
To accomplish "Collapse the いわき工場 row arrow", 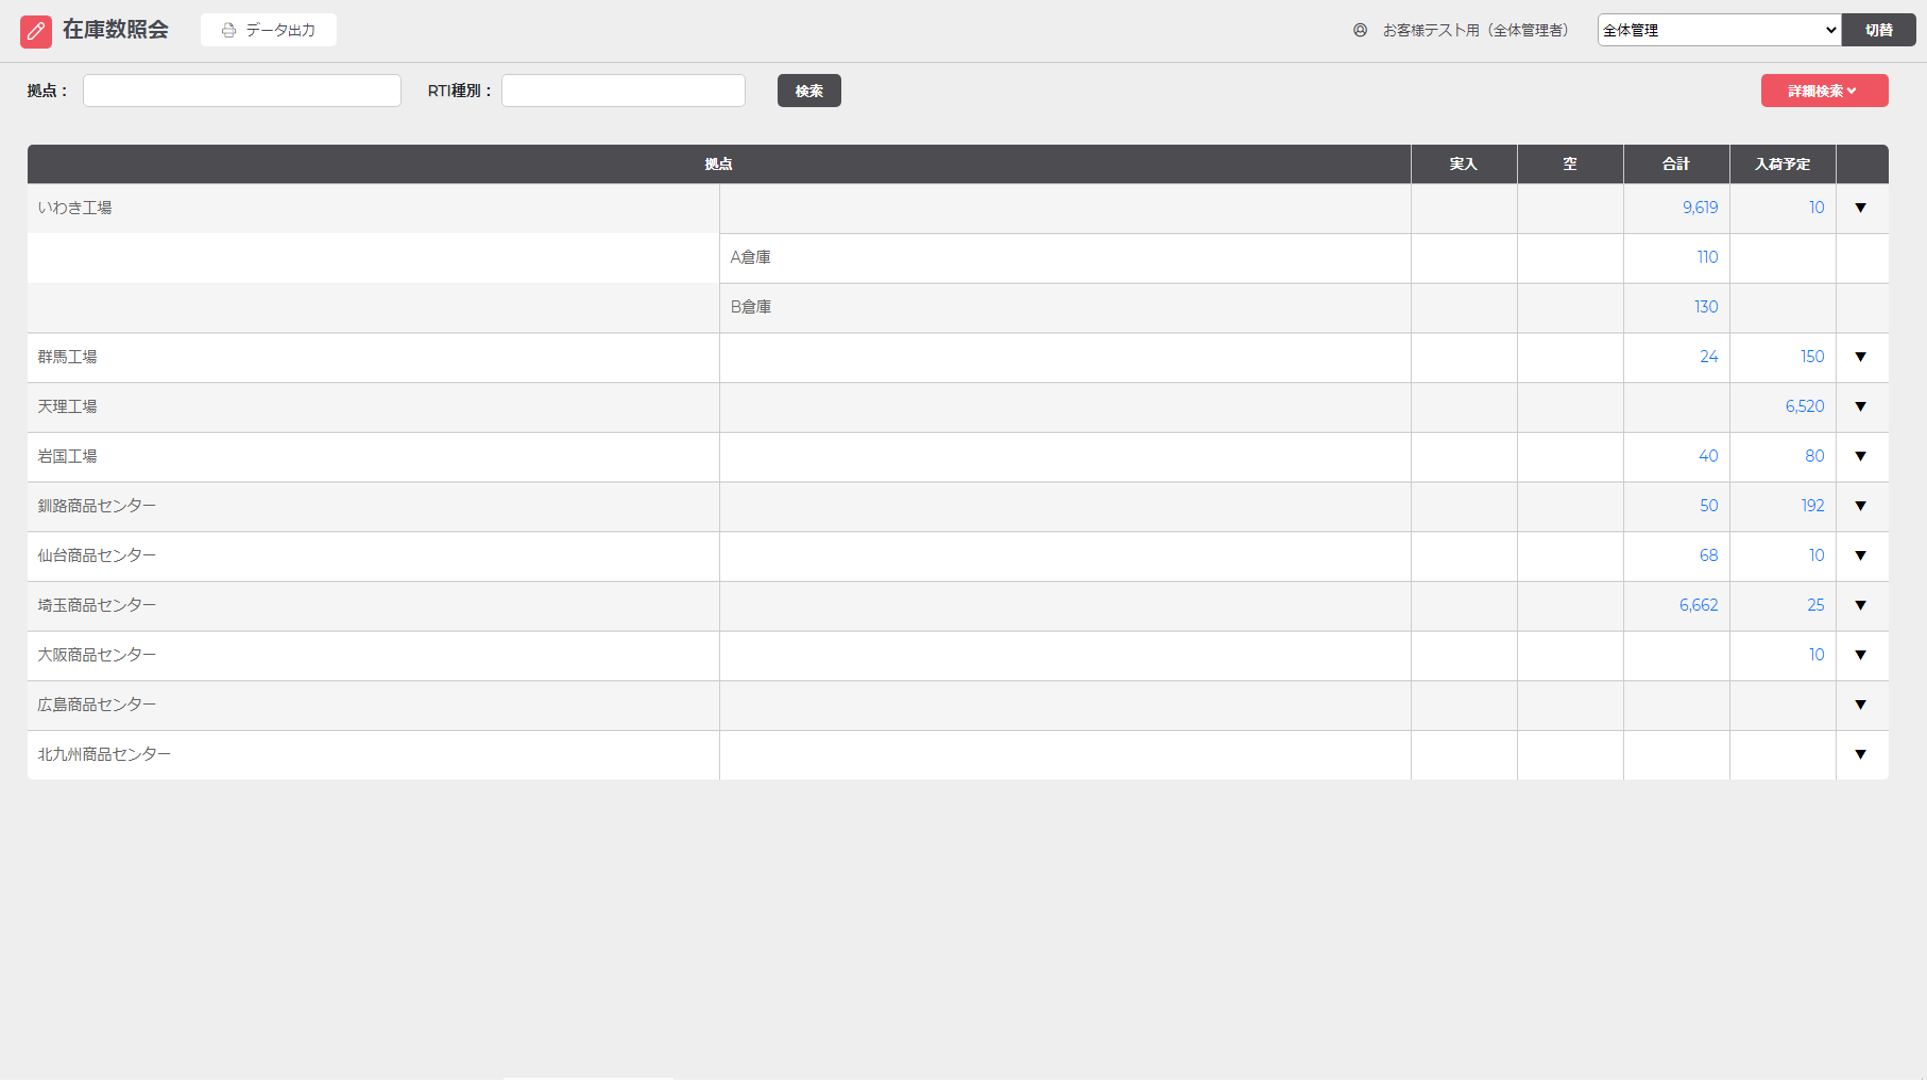I will [x=1861, y=208].
